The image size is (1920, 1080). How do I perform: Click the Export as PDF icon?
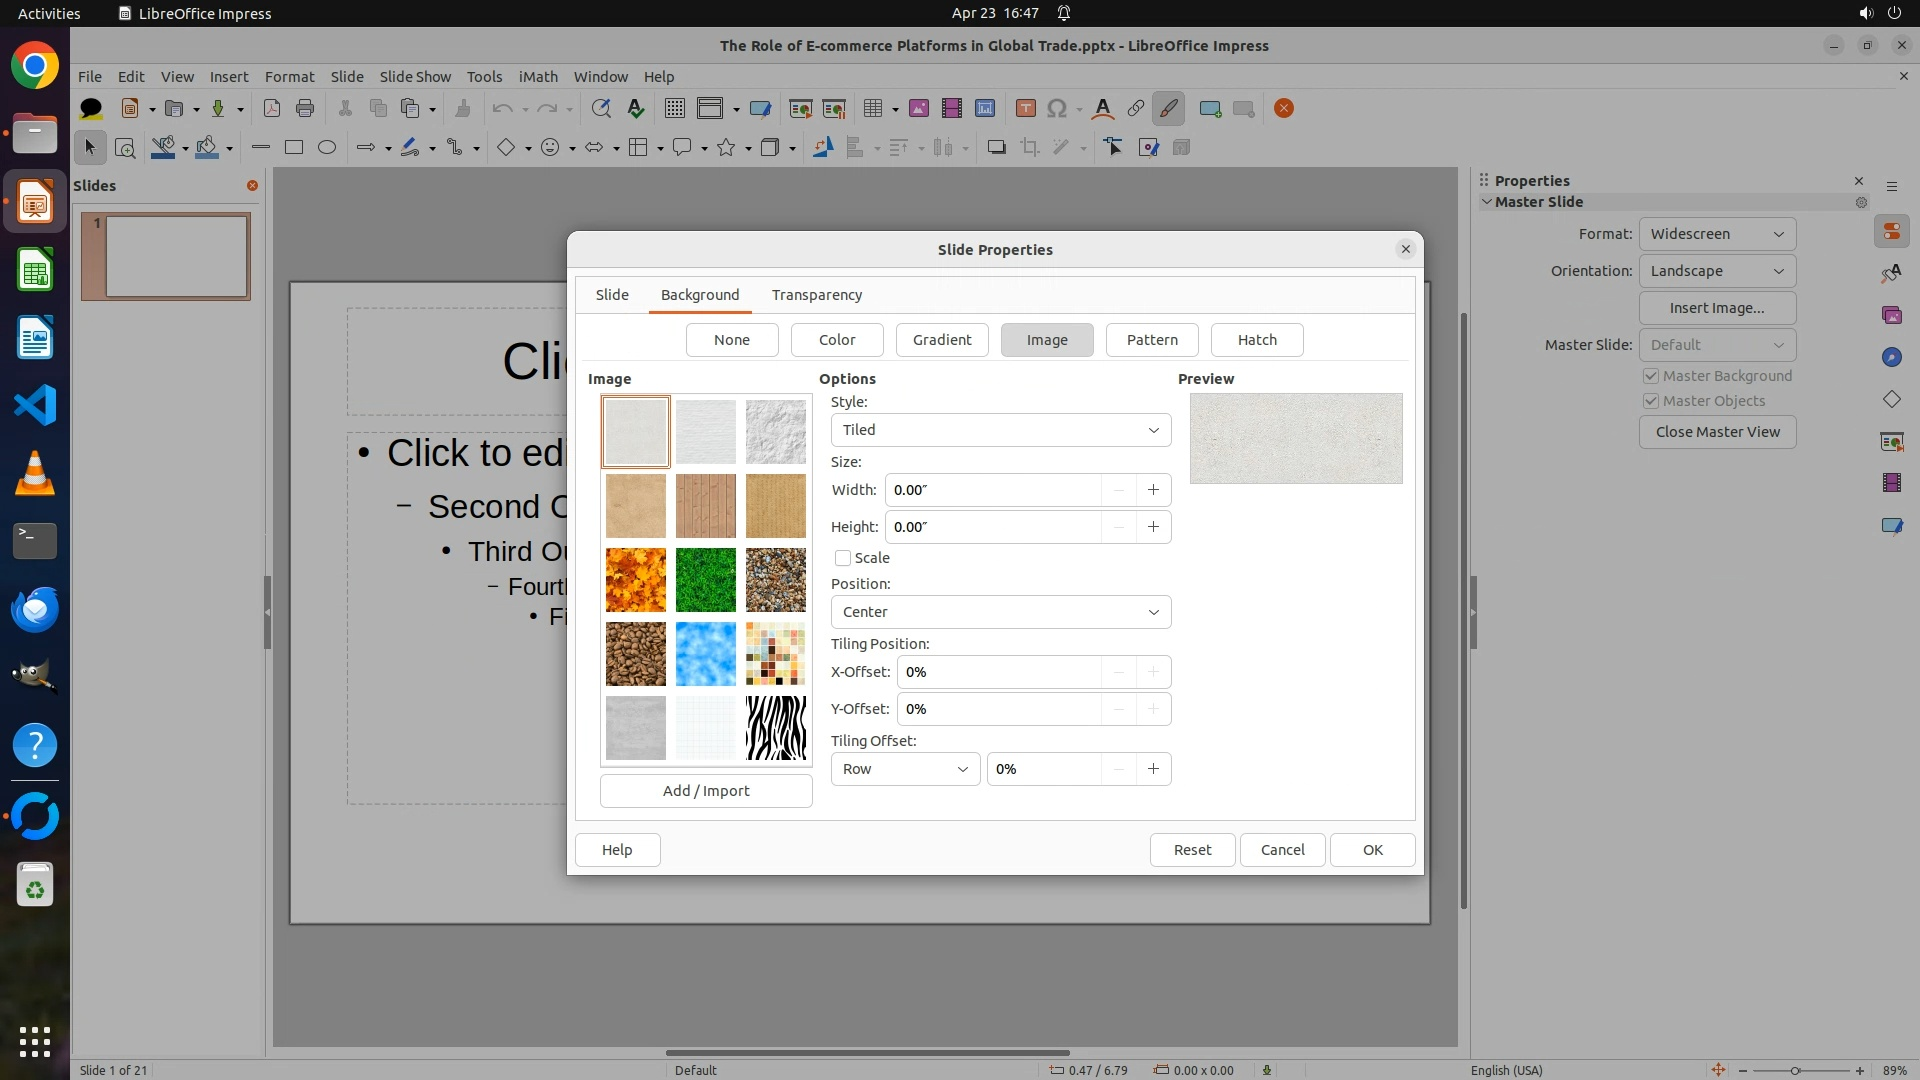(x=271, y=109)
